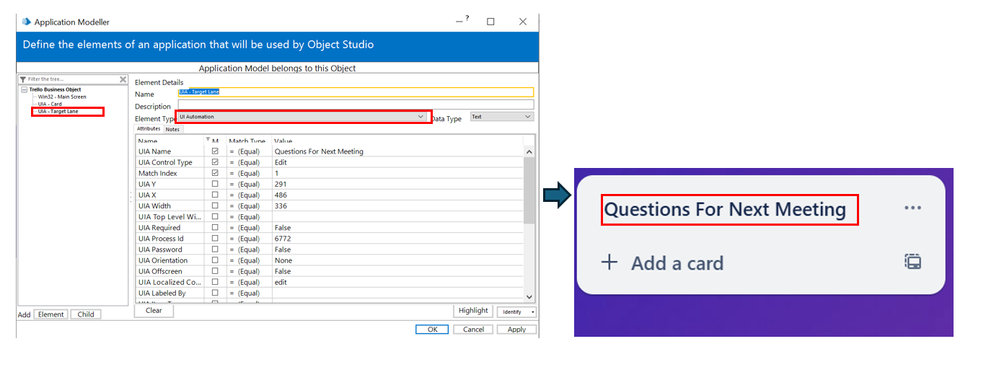This screenshot has width=999, height=367.
Task: Click the UIA Name value cell
Action: 398,152
